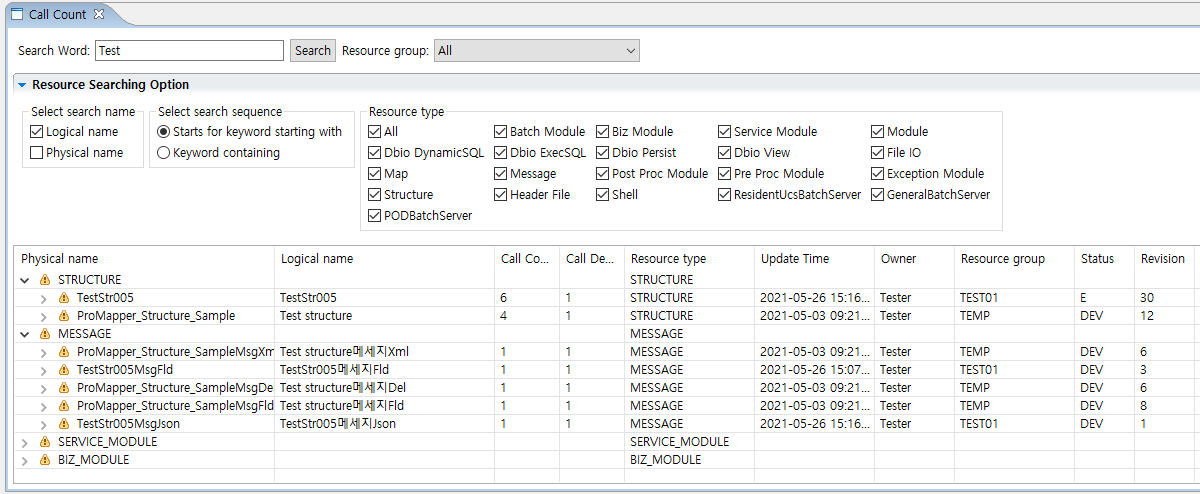Click the warning icon beside TestStr005MsgJson
The width and height of the screenshot is (1200, 494).
[64, 424]
